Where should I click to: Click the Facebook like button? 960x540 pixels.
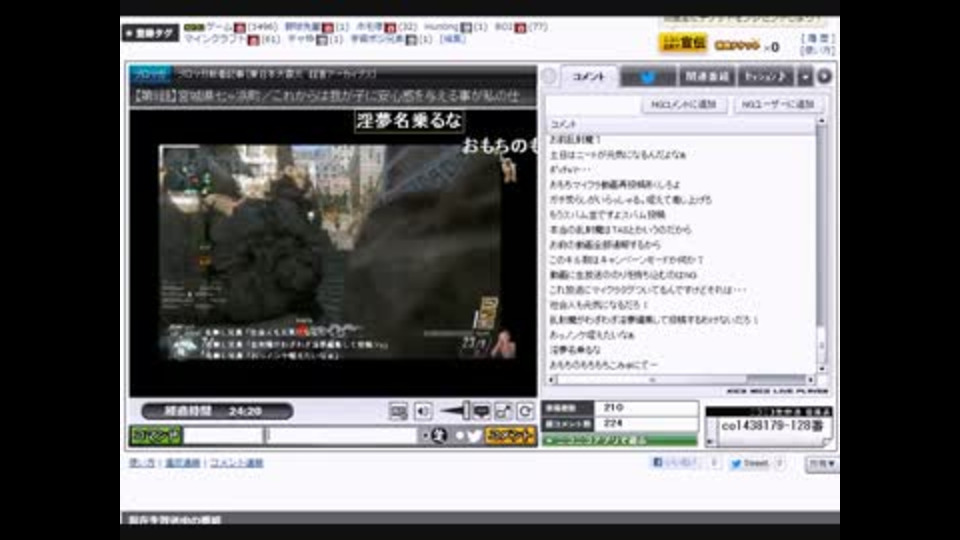point(675,463)
